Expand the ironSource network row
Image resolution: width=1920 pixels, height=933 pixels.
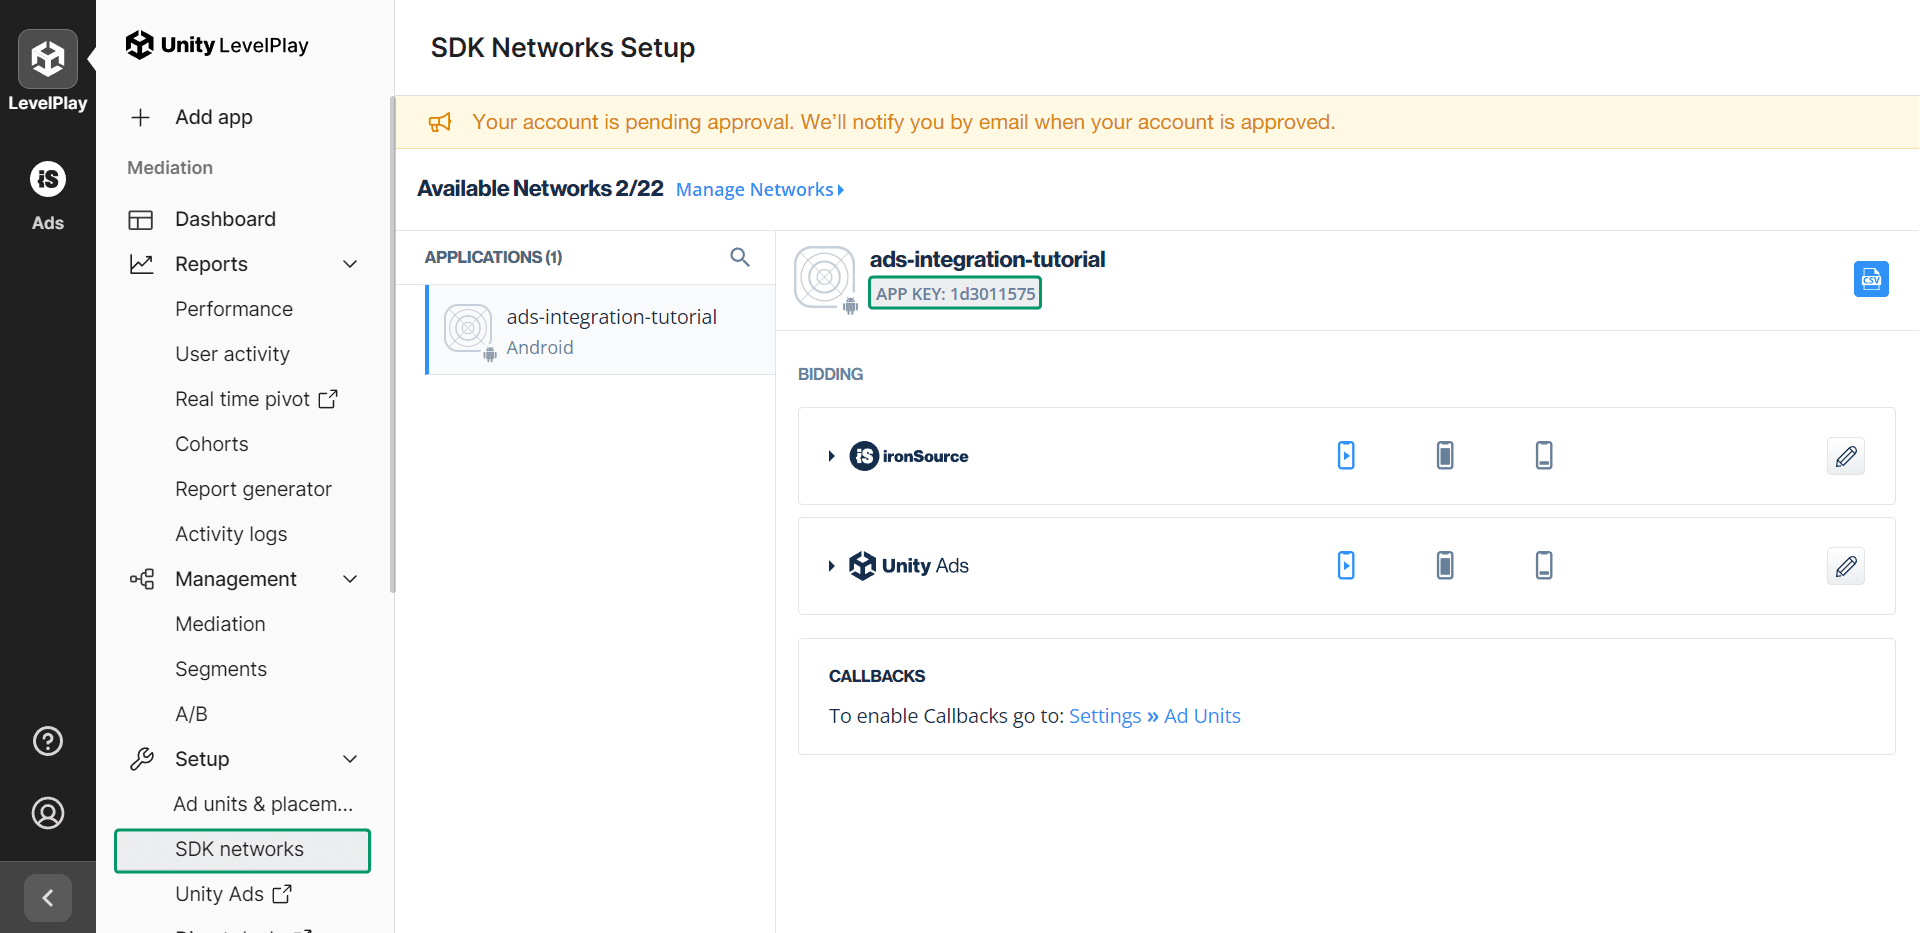pos(831,456)
